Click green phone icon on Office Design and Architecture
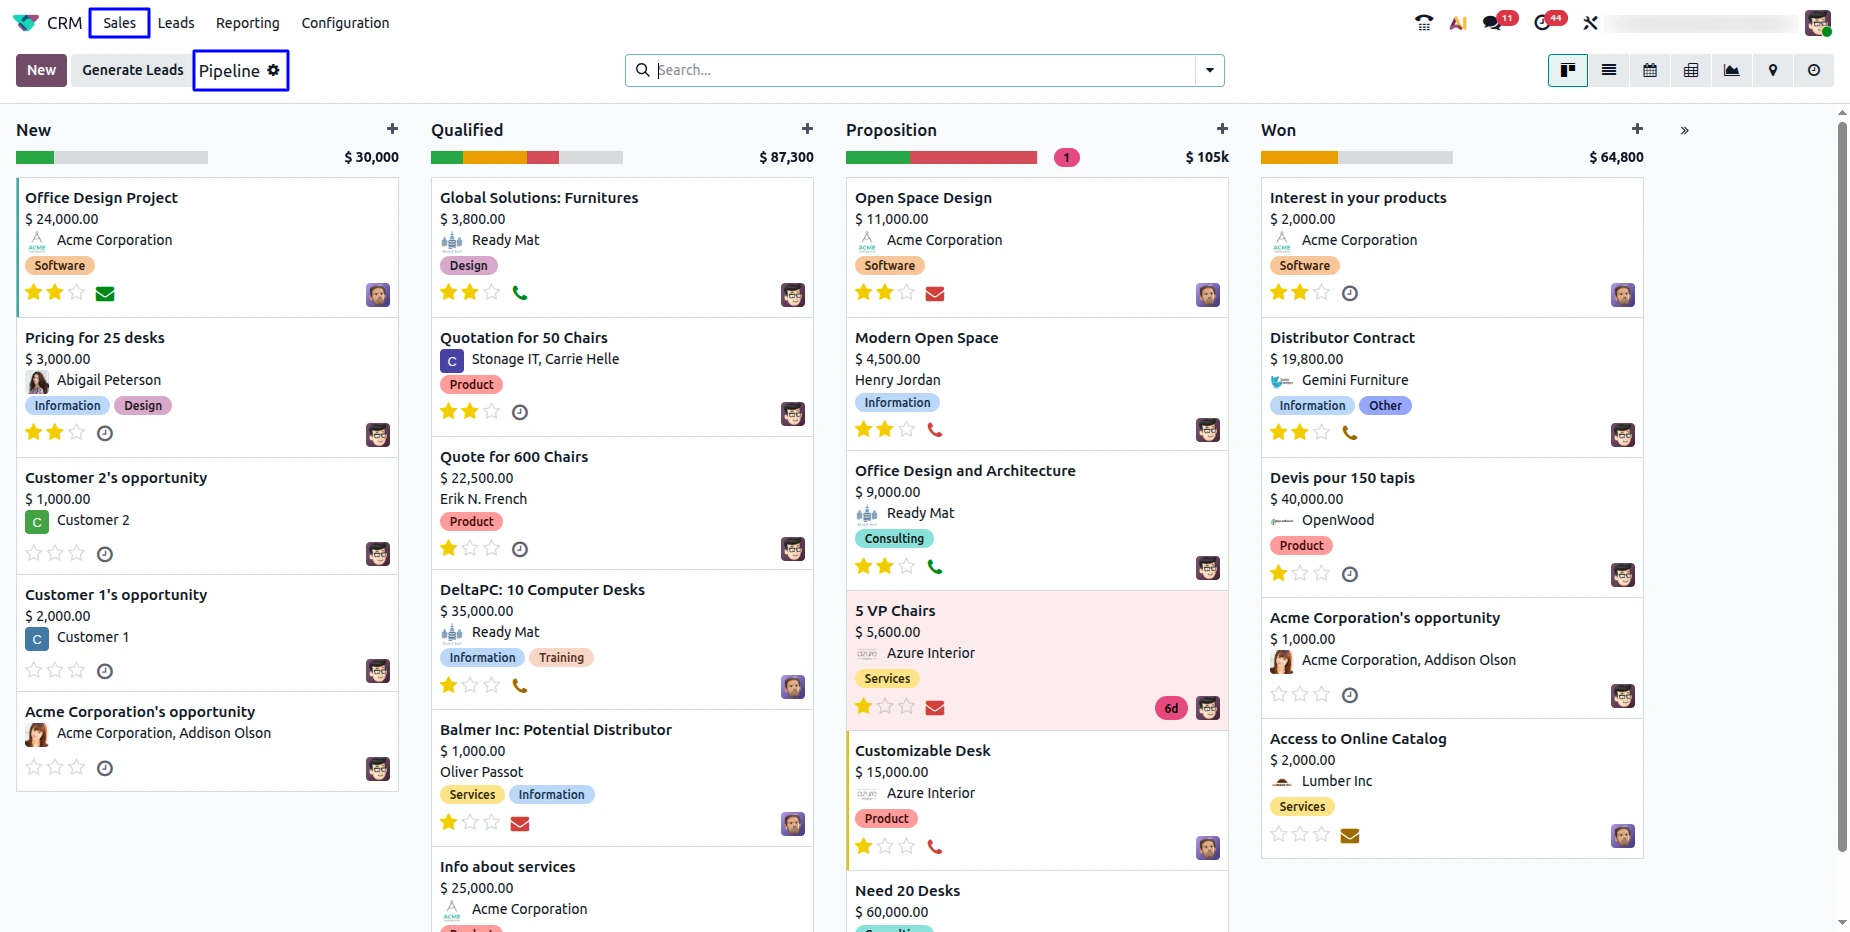 point(935,567)
